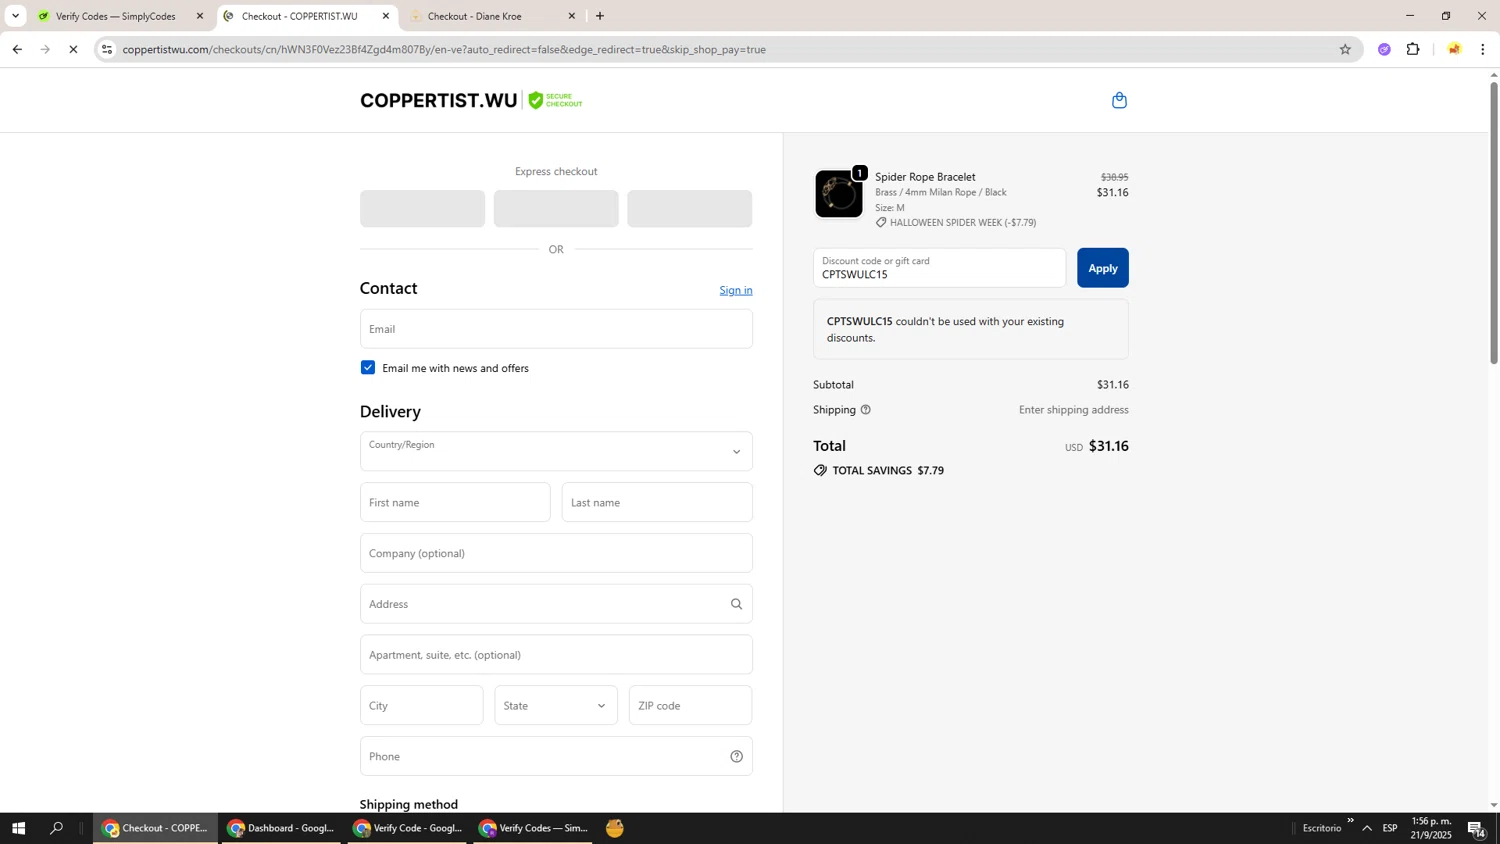This screenshot has width=1500, height=844.
Task: Expand the State dropdown
Action: (556, 706)
